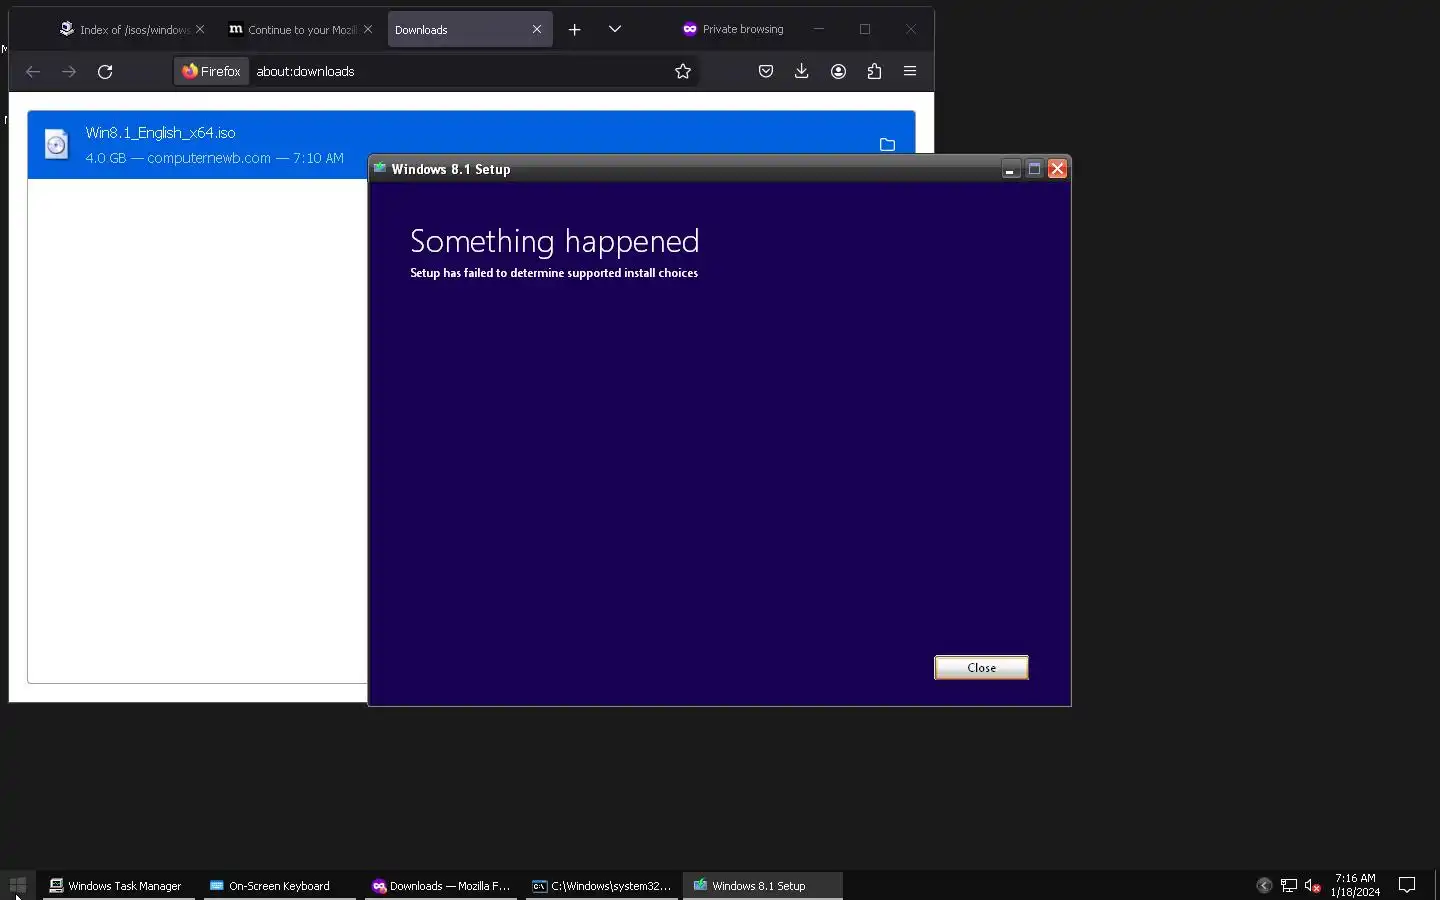Close the Continue to your Mozilla tab
Screen dimensions: 1440x900
tap(368, 29)
